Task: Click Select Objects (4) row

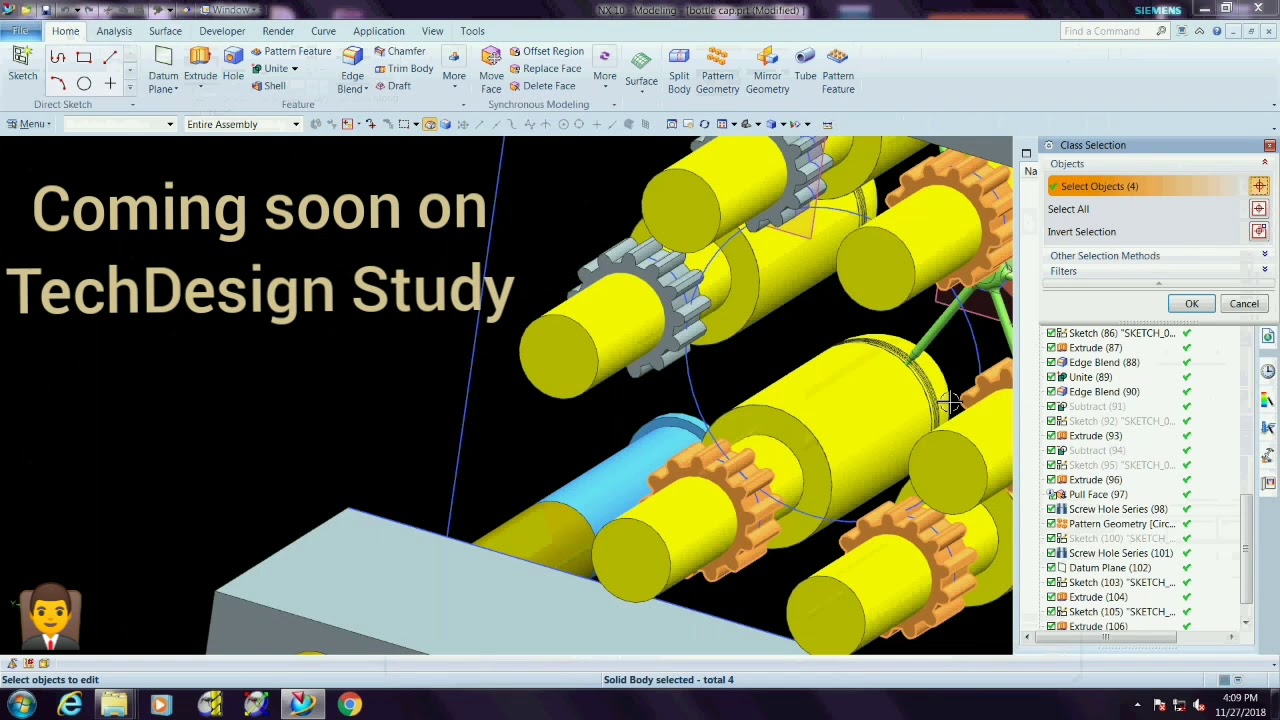Action: 1144,186
